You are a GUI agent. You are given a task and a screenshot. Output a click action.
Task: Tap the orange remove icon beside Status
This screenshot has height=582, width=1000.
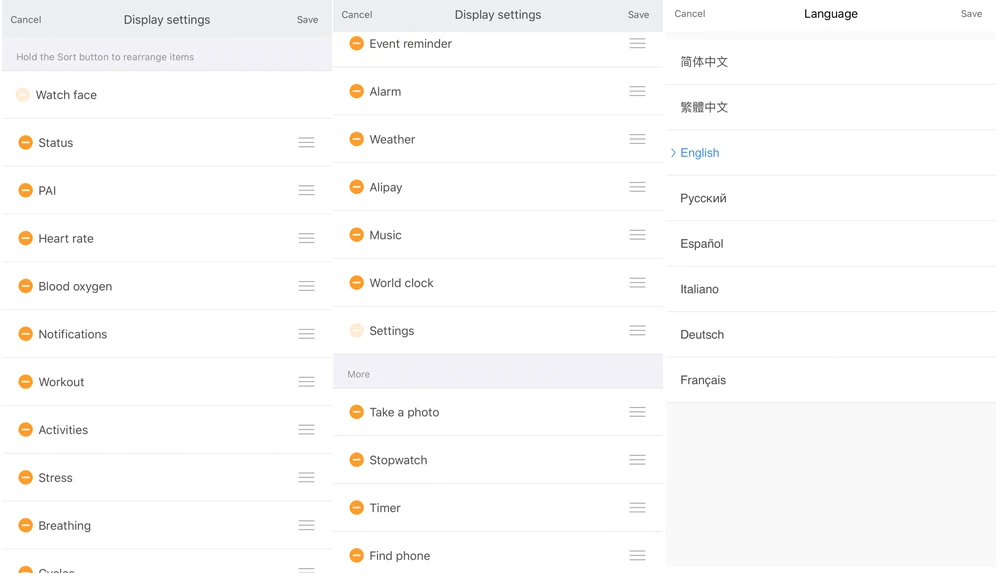pyautogui.click(x=26, y=143)
